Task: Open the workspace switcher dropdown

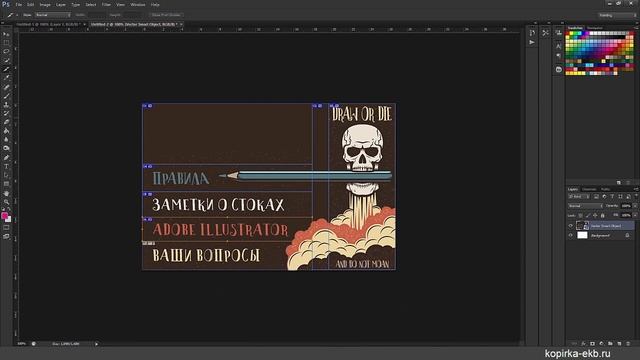Action: pyautogui.click(x=617, y=15)
